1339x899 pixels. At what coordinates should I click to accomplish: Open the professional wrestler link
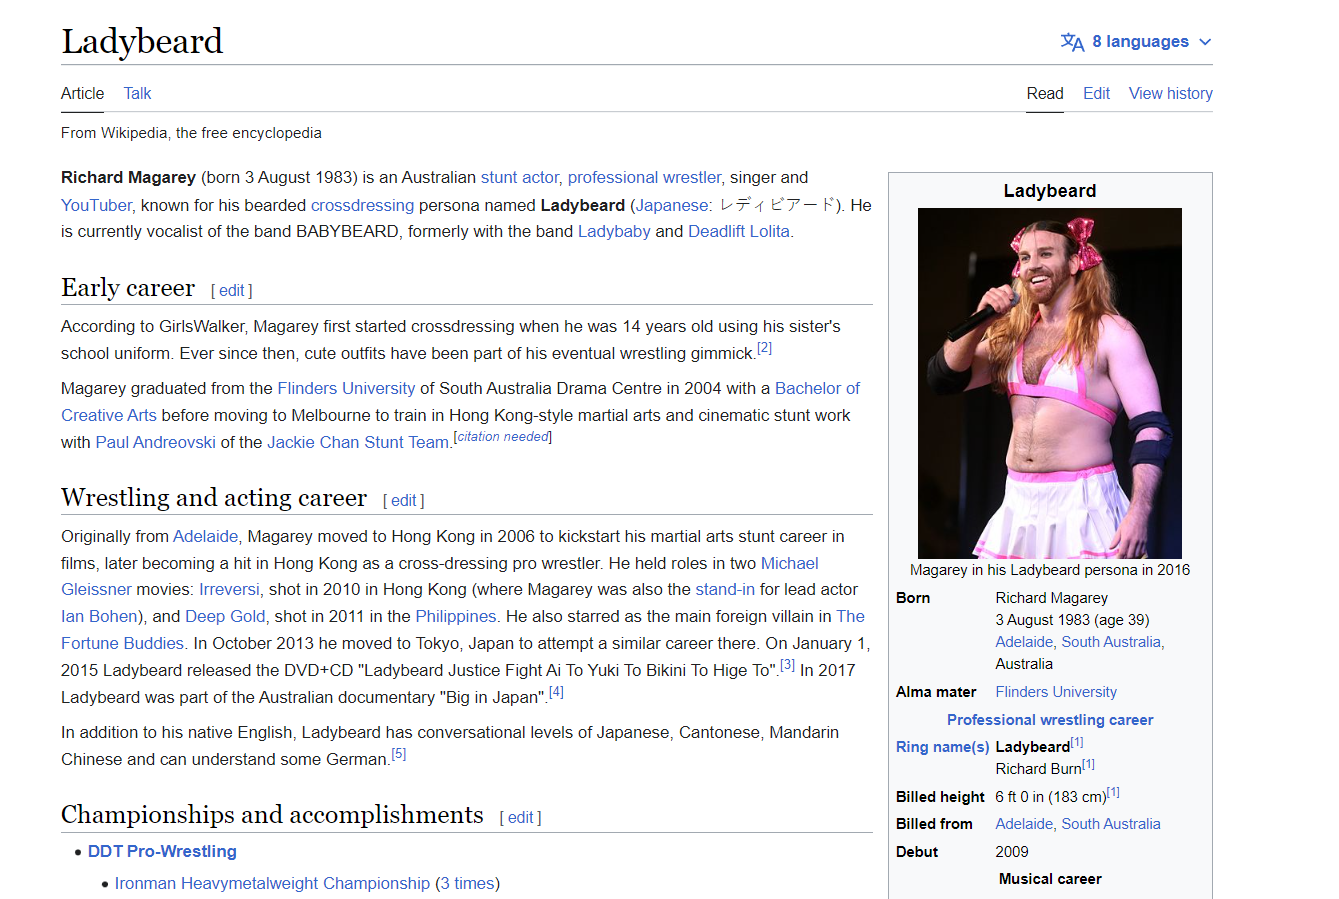pyautogui.click(x=644, y=177)
